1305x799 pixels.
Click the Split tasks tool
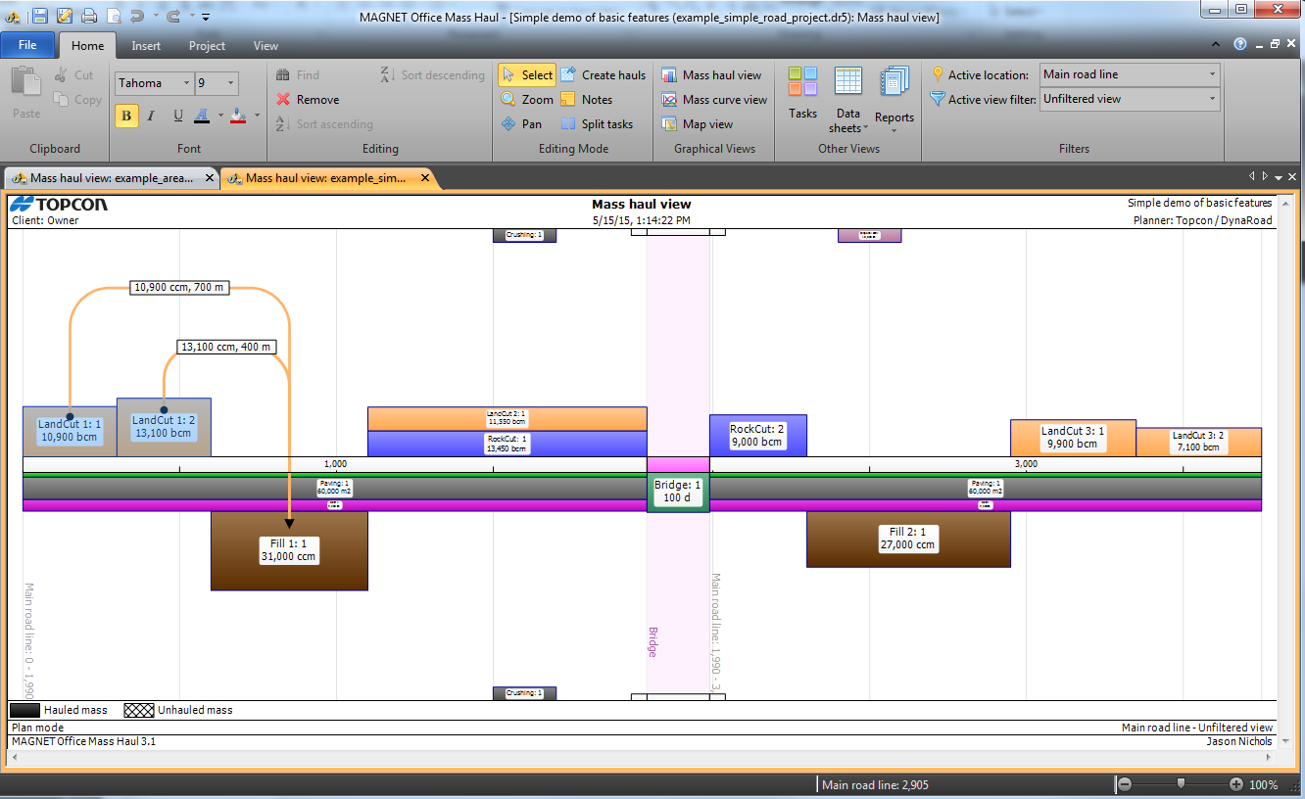606,123
